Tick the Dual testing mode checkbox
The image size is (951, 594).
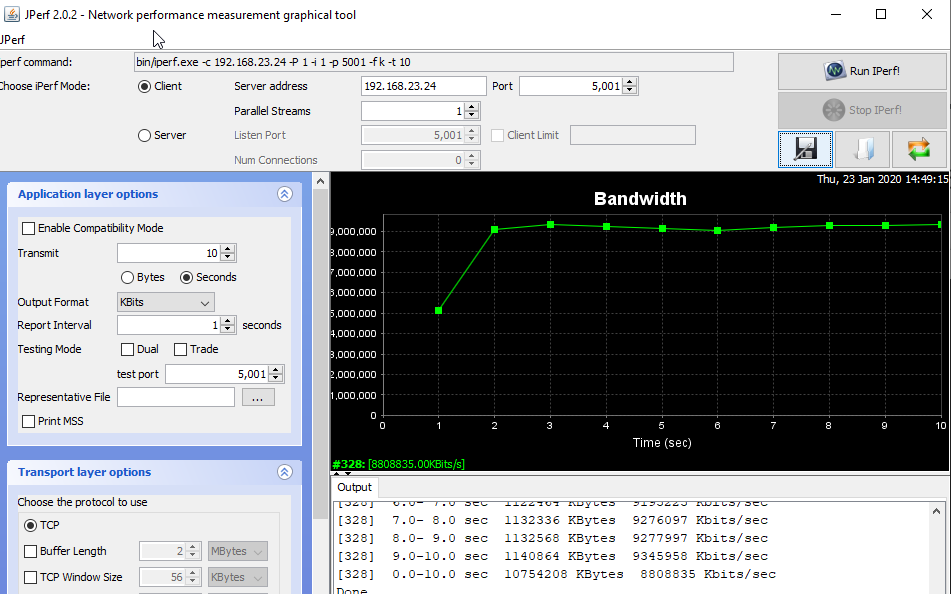[x=127, y=349]
